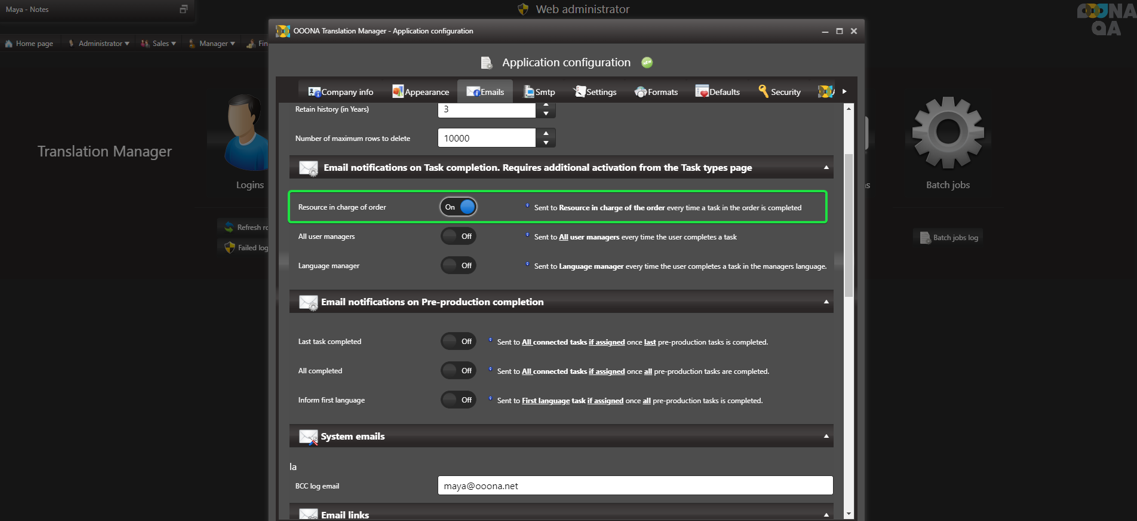Collapse the System emails section
1137x521 pixels.
click(x=826, y=437)
